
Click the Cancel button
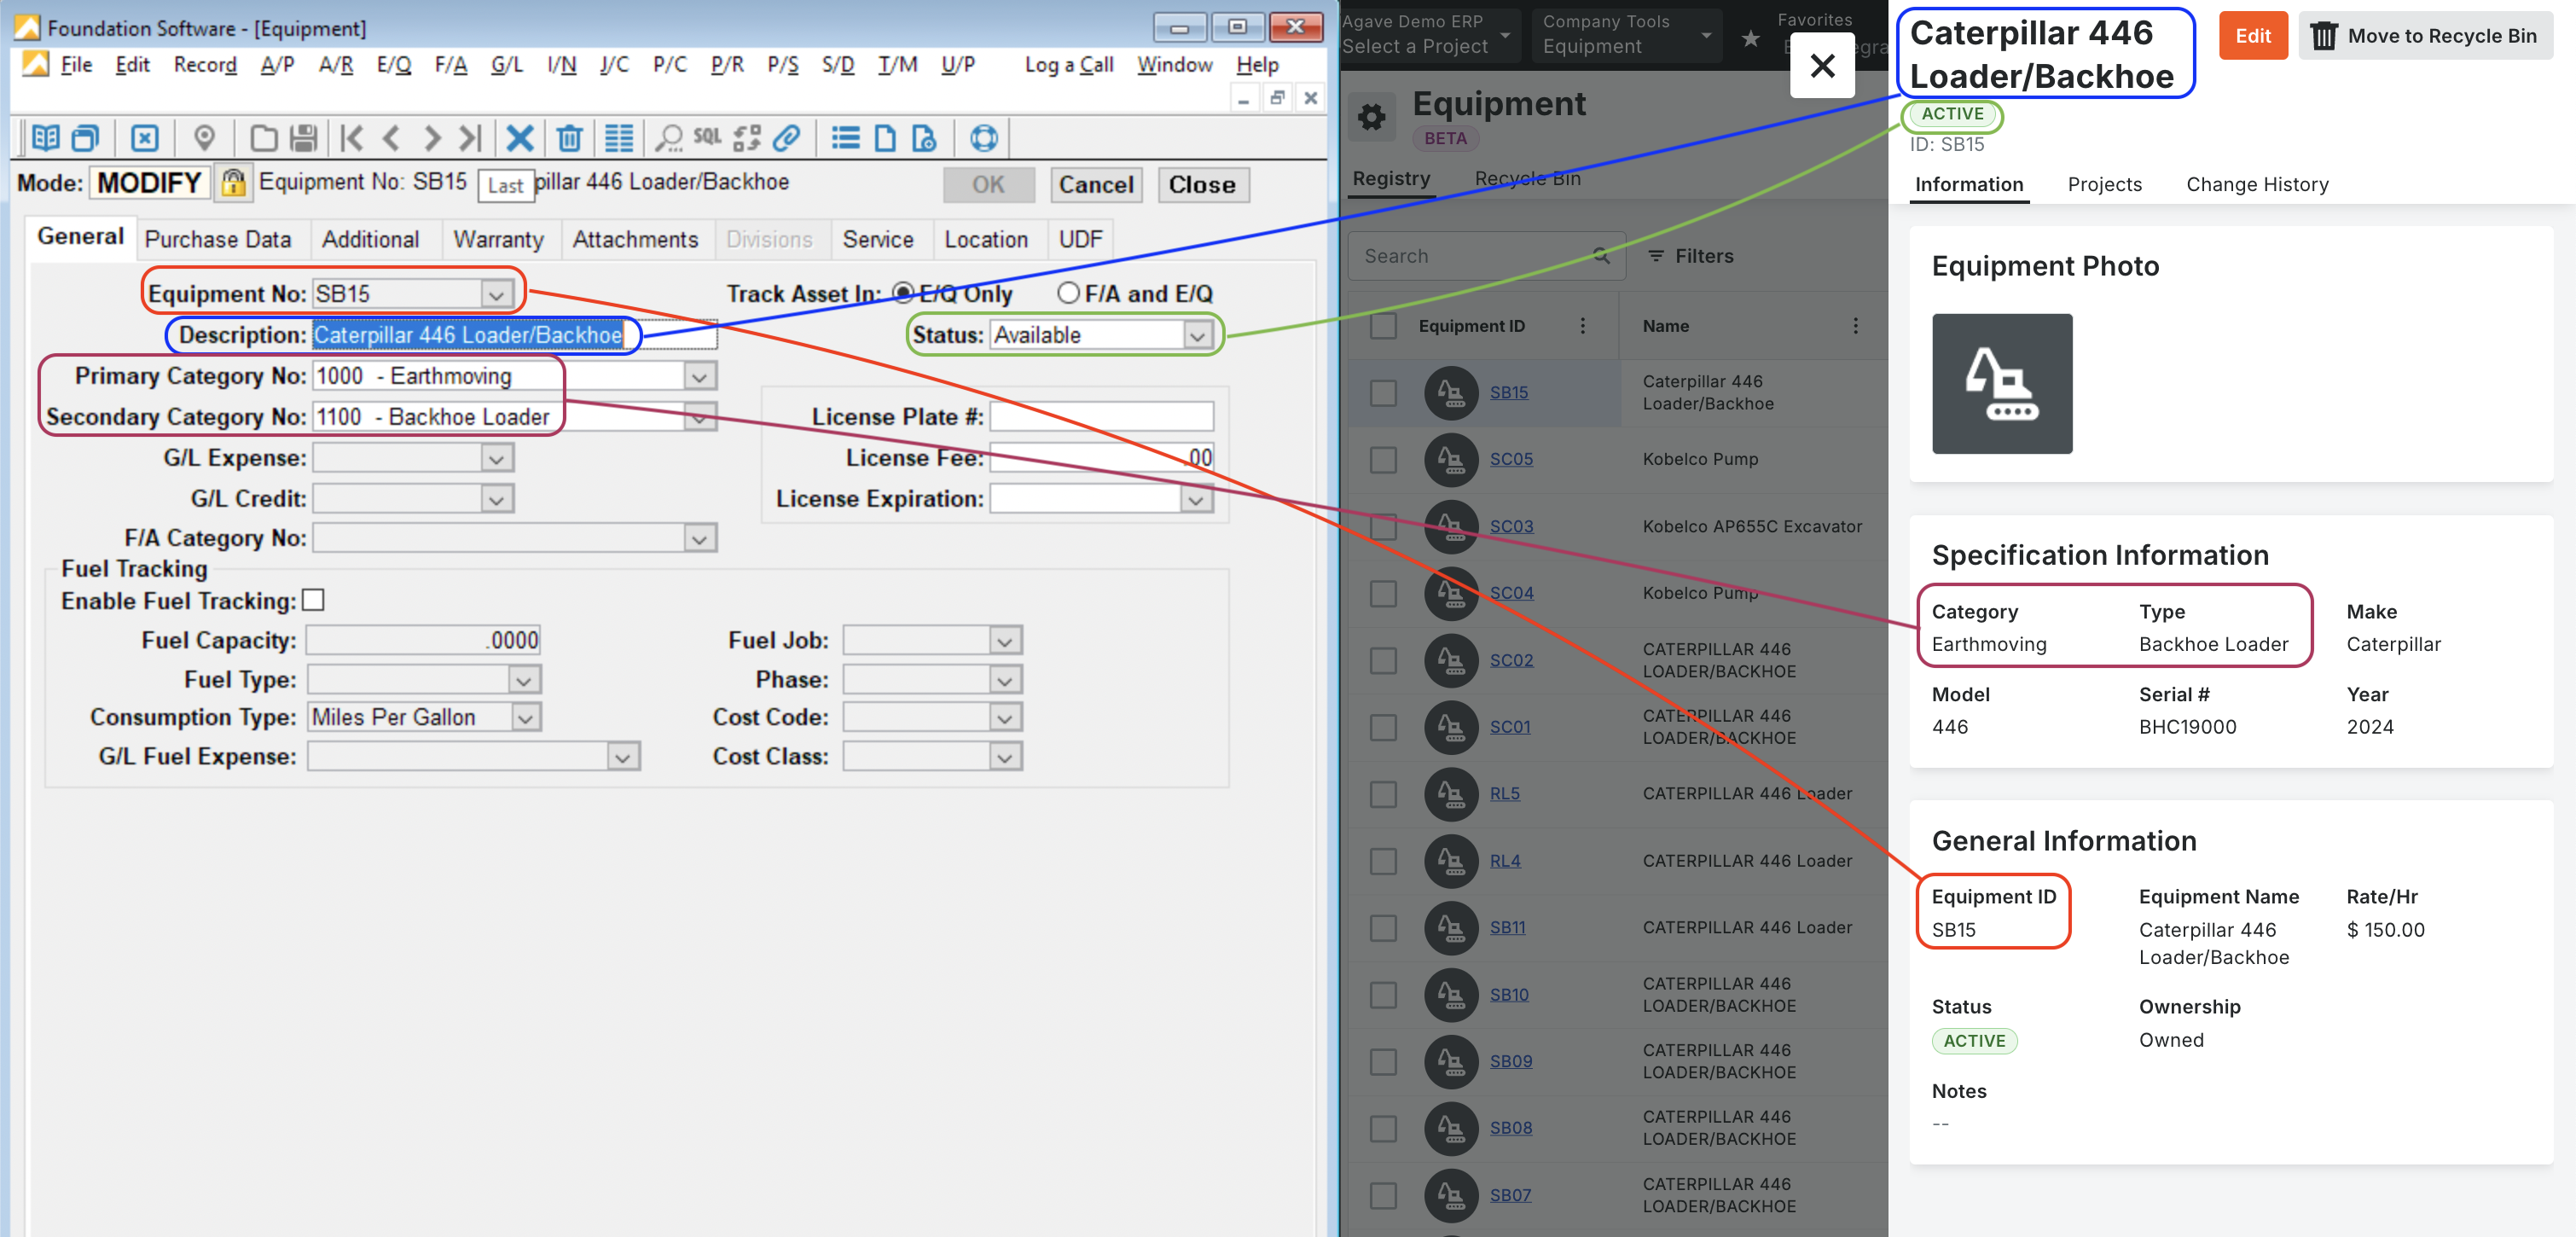1096,184
